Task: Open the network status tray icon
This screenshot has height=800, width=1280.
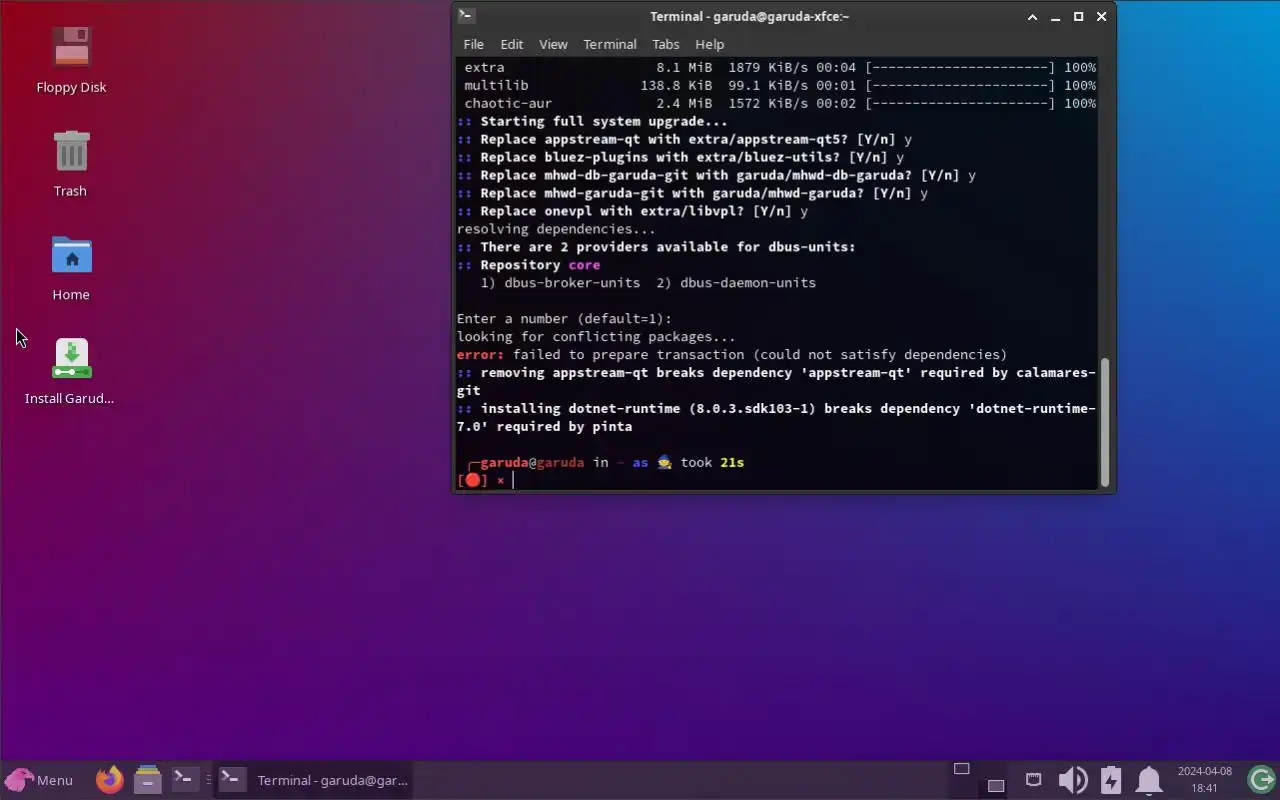Action: [1033, 779]
